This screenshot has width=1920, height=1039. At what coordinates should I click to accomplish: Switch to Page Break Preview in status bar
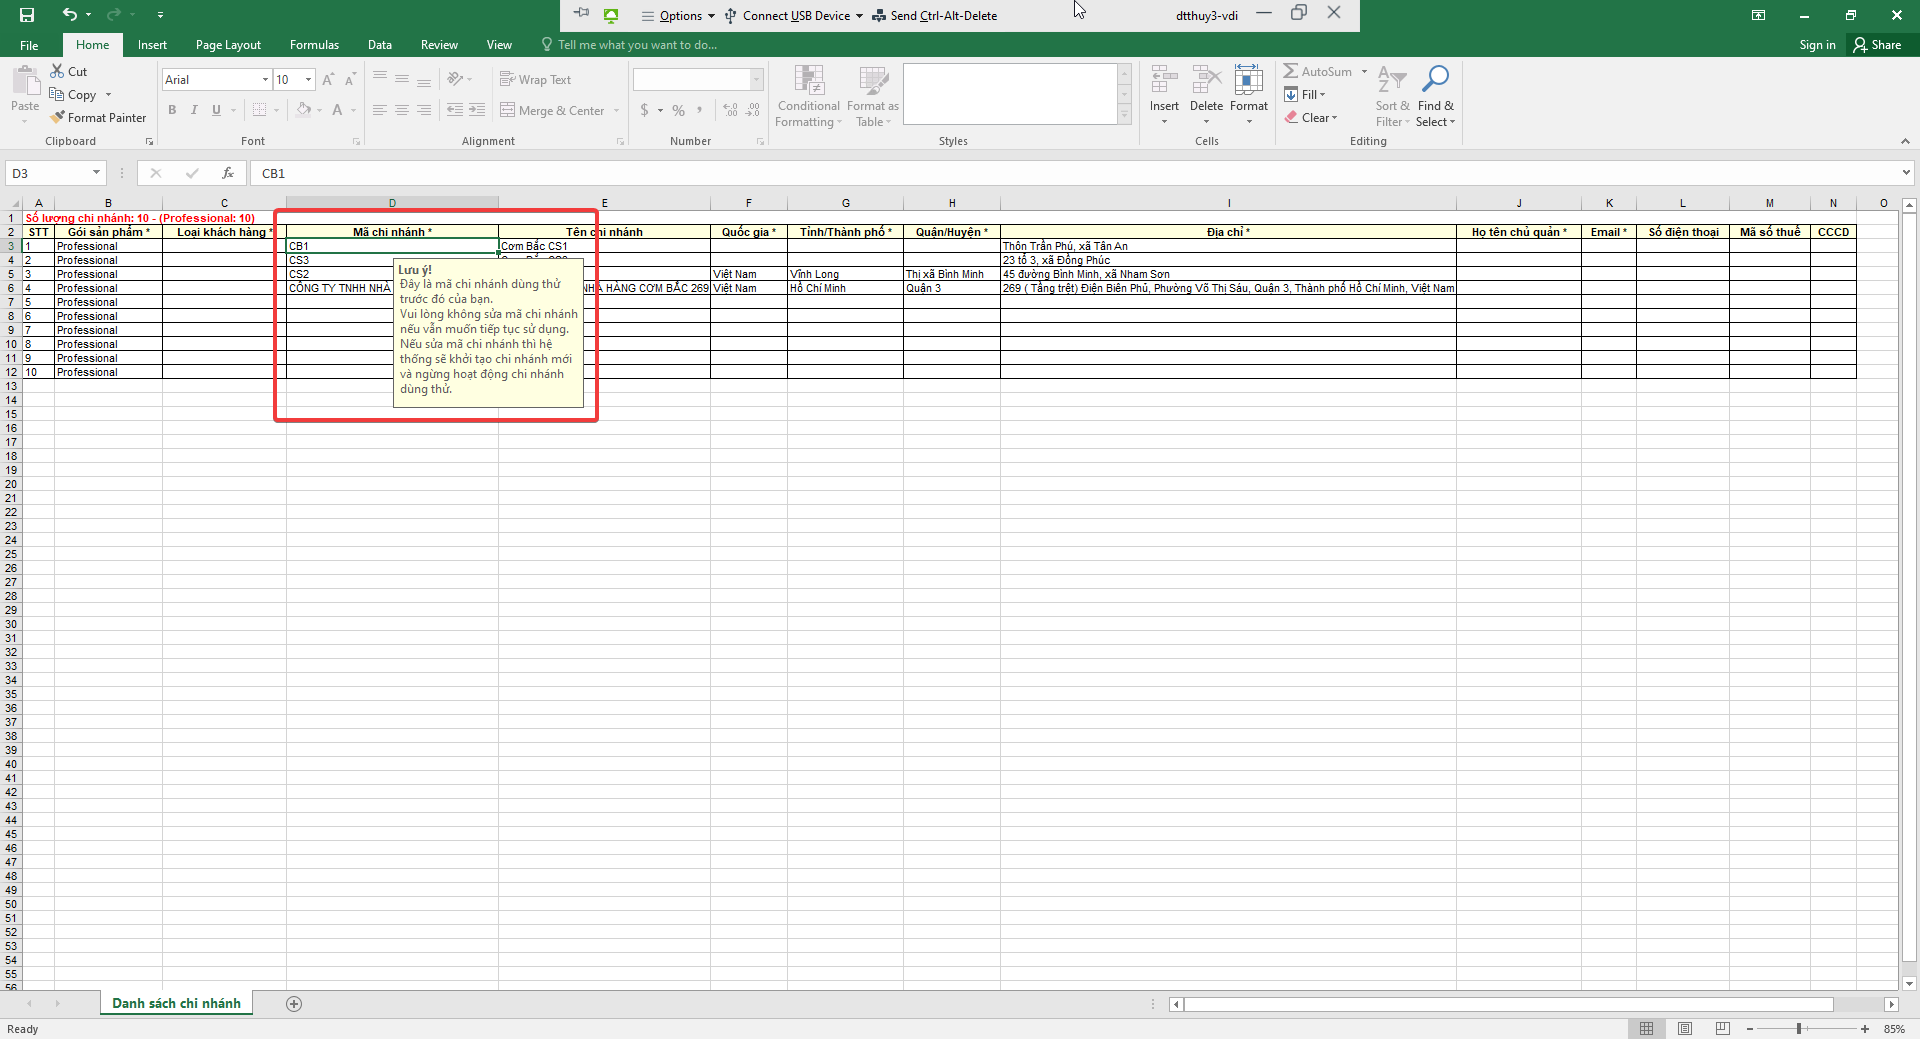(x=1722, y=1029)
